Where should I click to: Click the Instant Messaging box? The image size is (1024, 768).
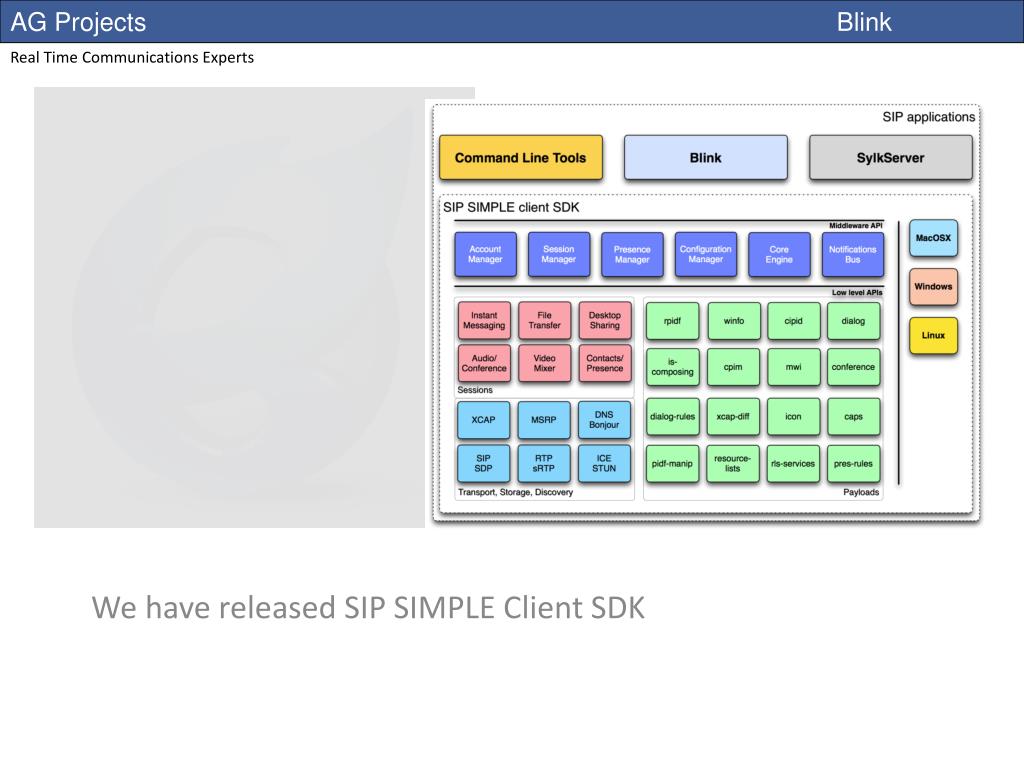(484, 320)
